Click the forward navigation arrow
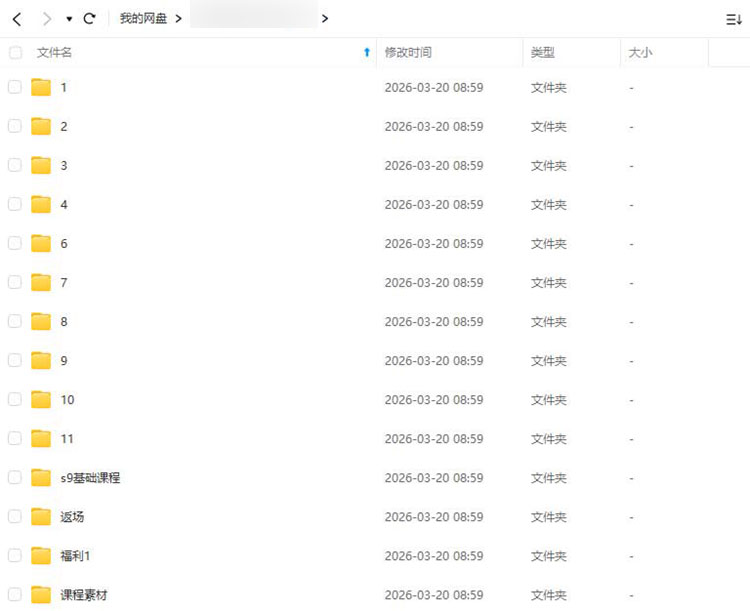The height and width of the screenshot is (611, 750). click(46, 18)
